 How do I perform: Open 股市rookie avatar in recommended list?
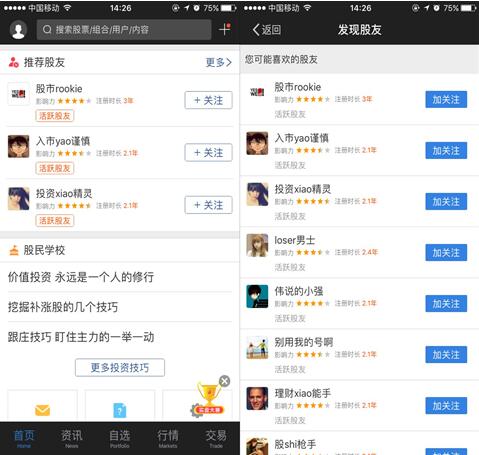point(18,94)
